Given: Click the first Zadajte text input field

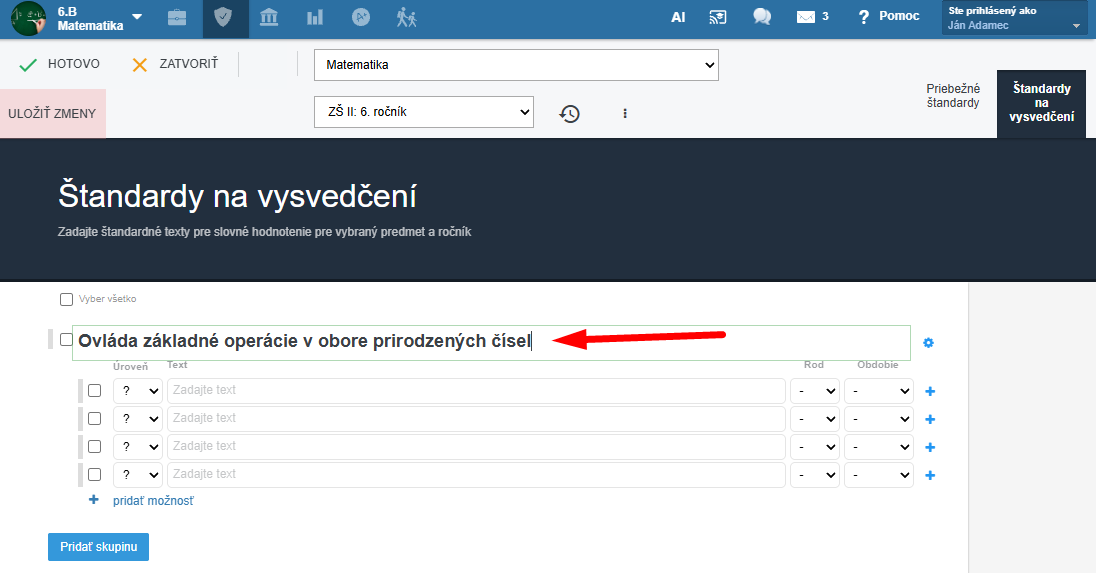Looking at the screenshot, I should (476, 391).
